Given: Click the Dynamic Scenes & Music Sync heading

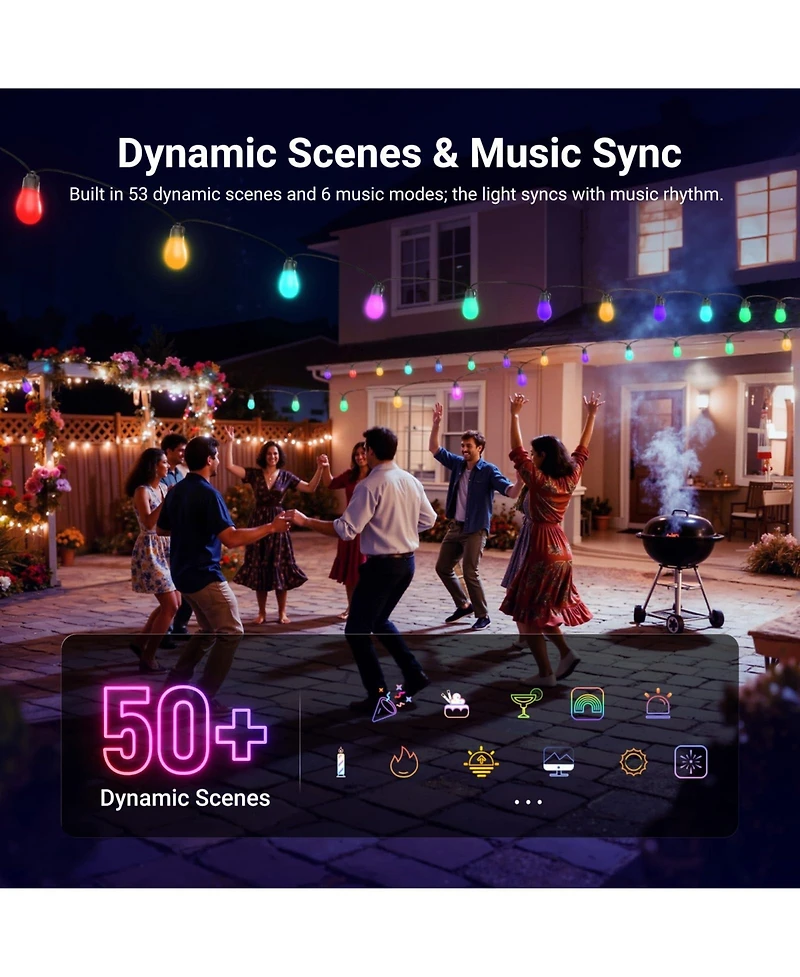Looking at the screenshot, I should 399,153.
